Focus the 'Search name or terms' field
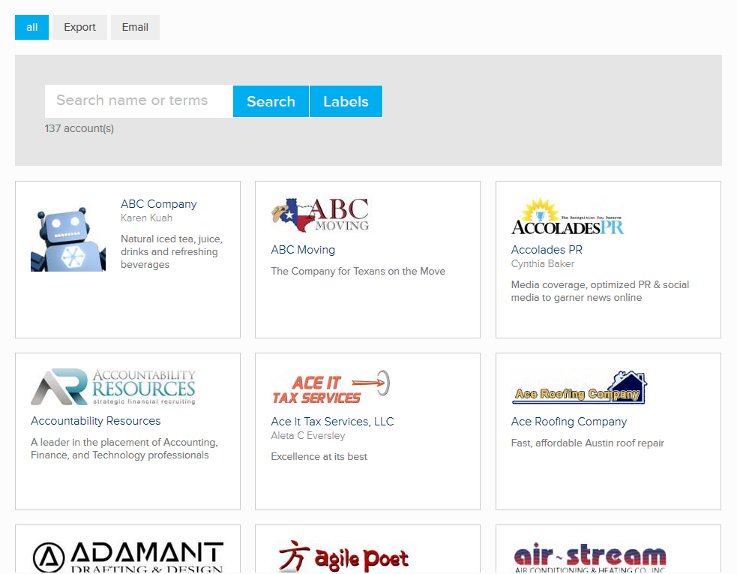Viewport: 737px width, 574px height. pyautogui.click(x=139, y=101)
